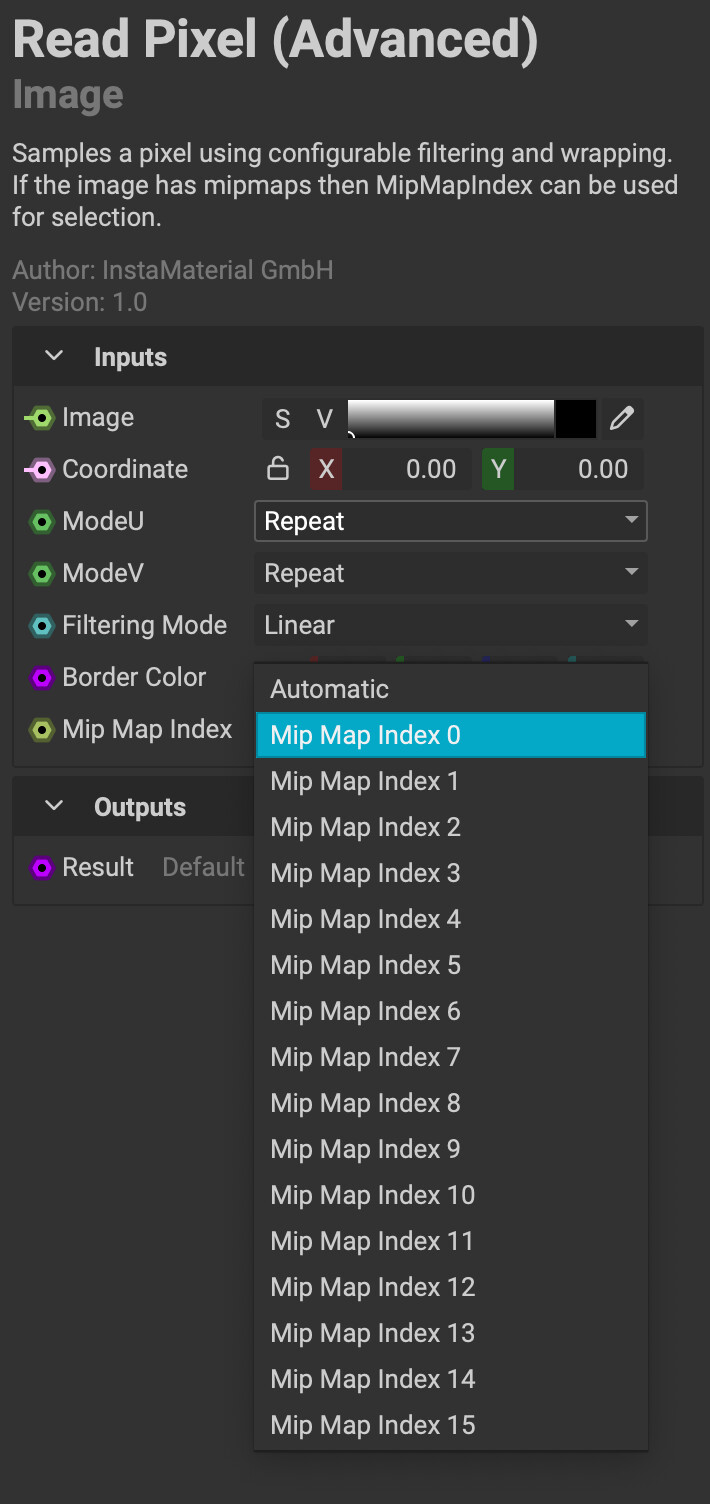This screenshot has height=1504, width=710.
Task: Click the pencil edit icon for Image
Action: click(x=621, y=419)
